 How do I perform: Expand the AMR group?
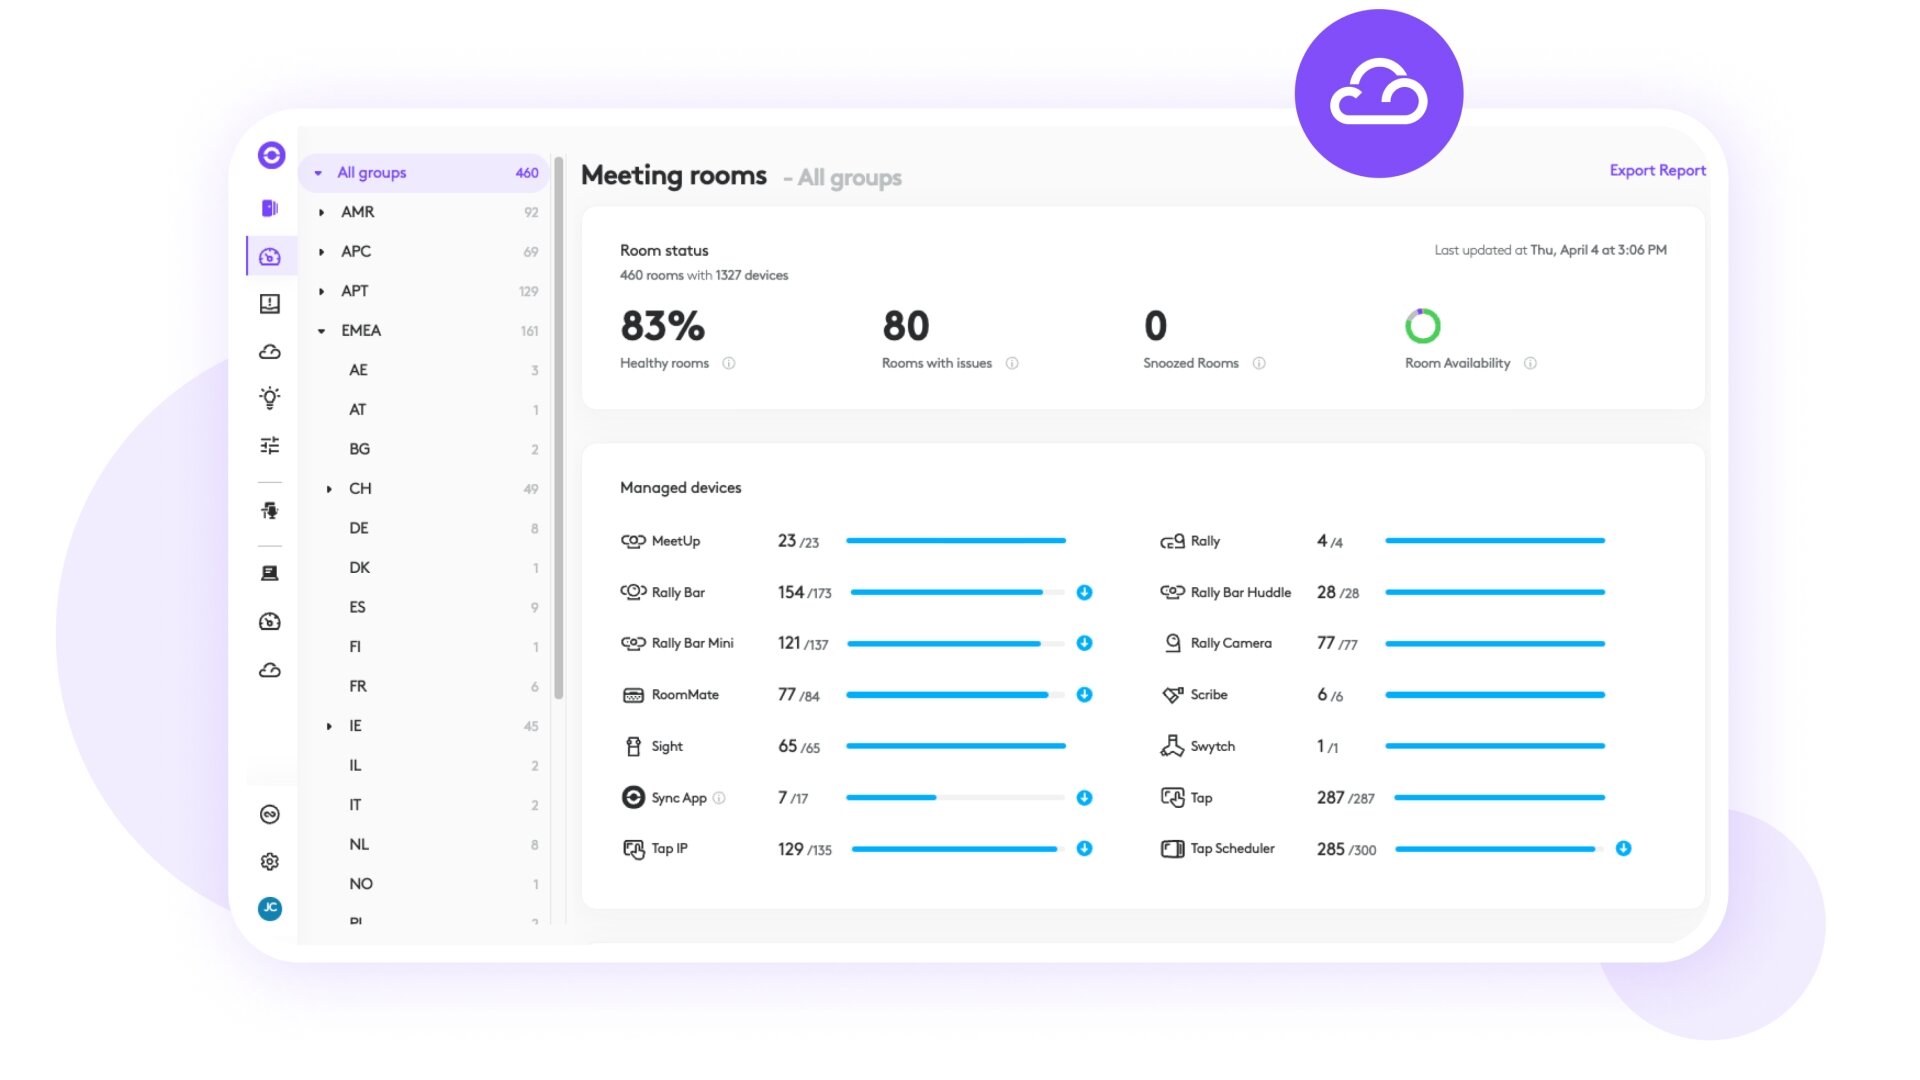click(321, 212)
